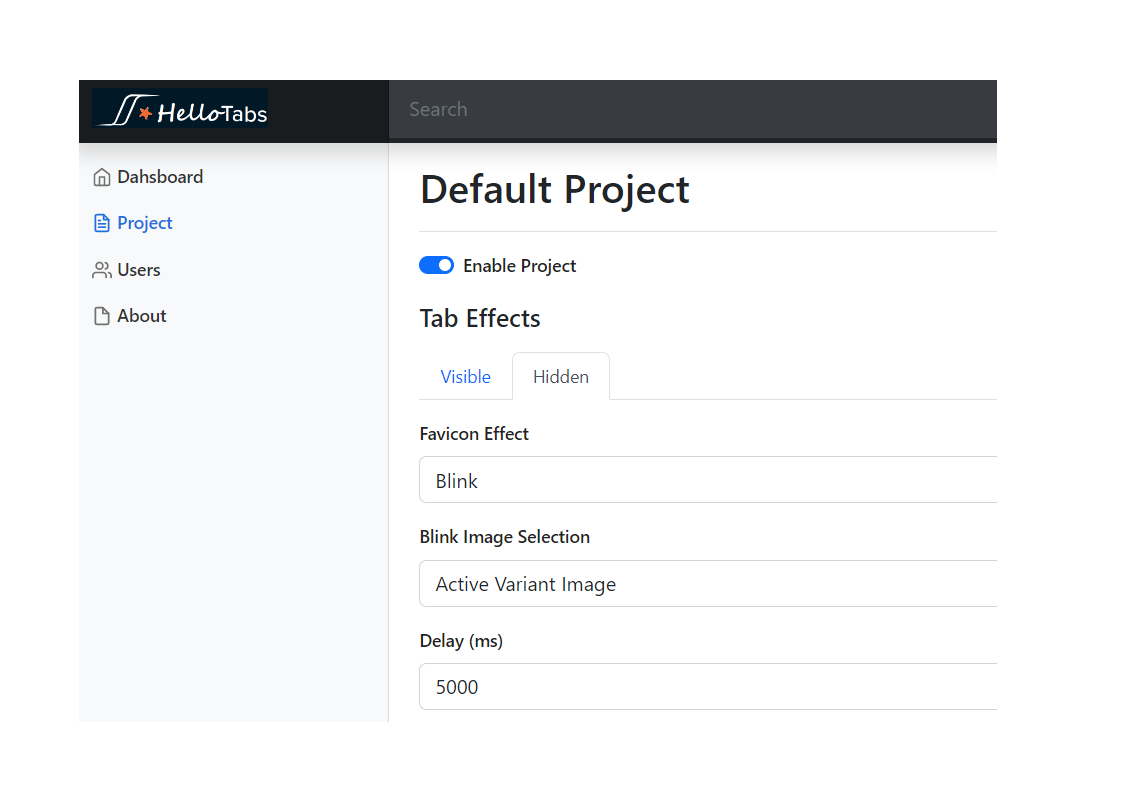Click the Project document icon
1122x793 pixels.
102,223
